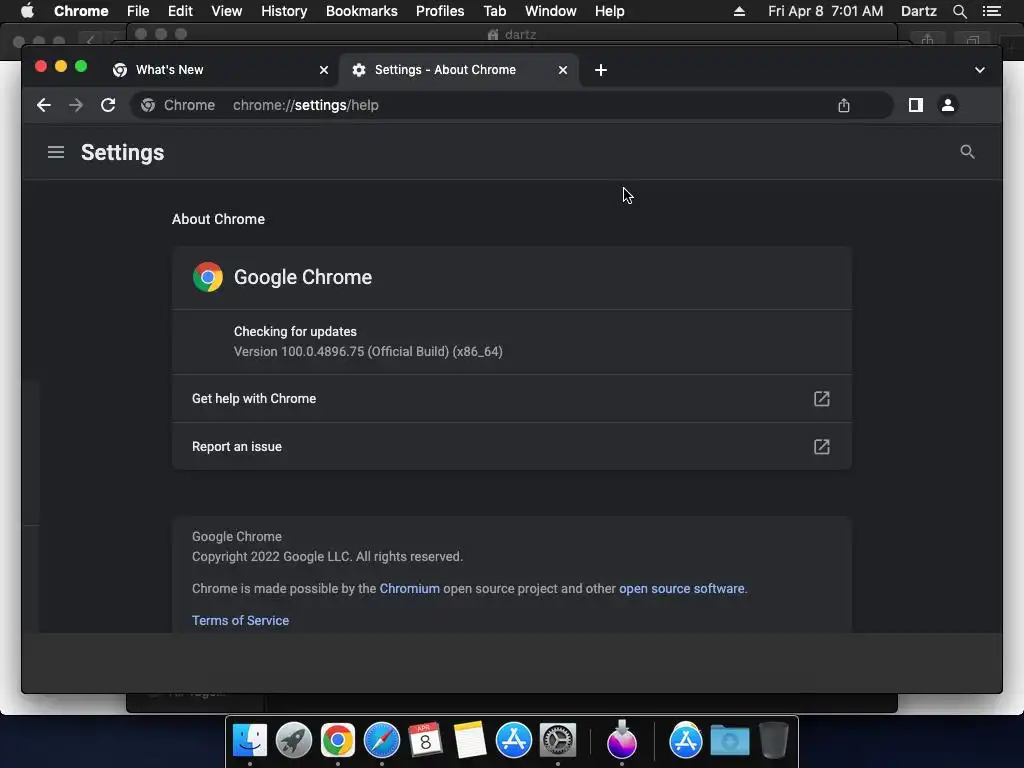The width and height of the screenshot is (1024, 768).
Task: Open the Settings hamburger main menu
Action: click(56, 152)
